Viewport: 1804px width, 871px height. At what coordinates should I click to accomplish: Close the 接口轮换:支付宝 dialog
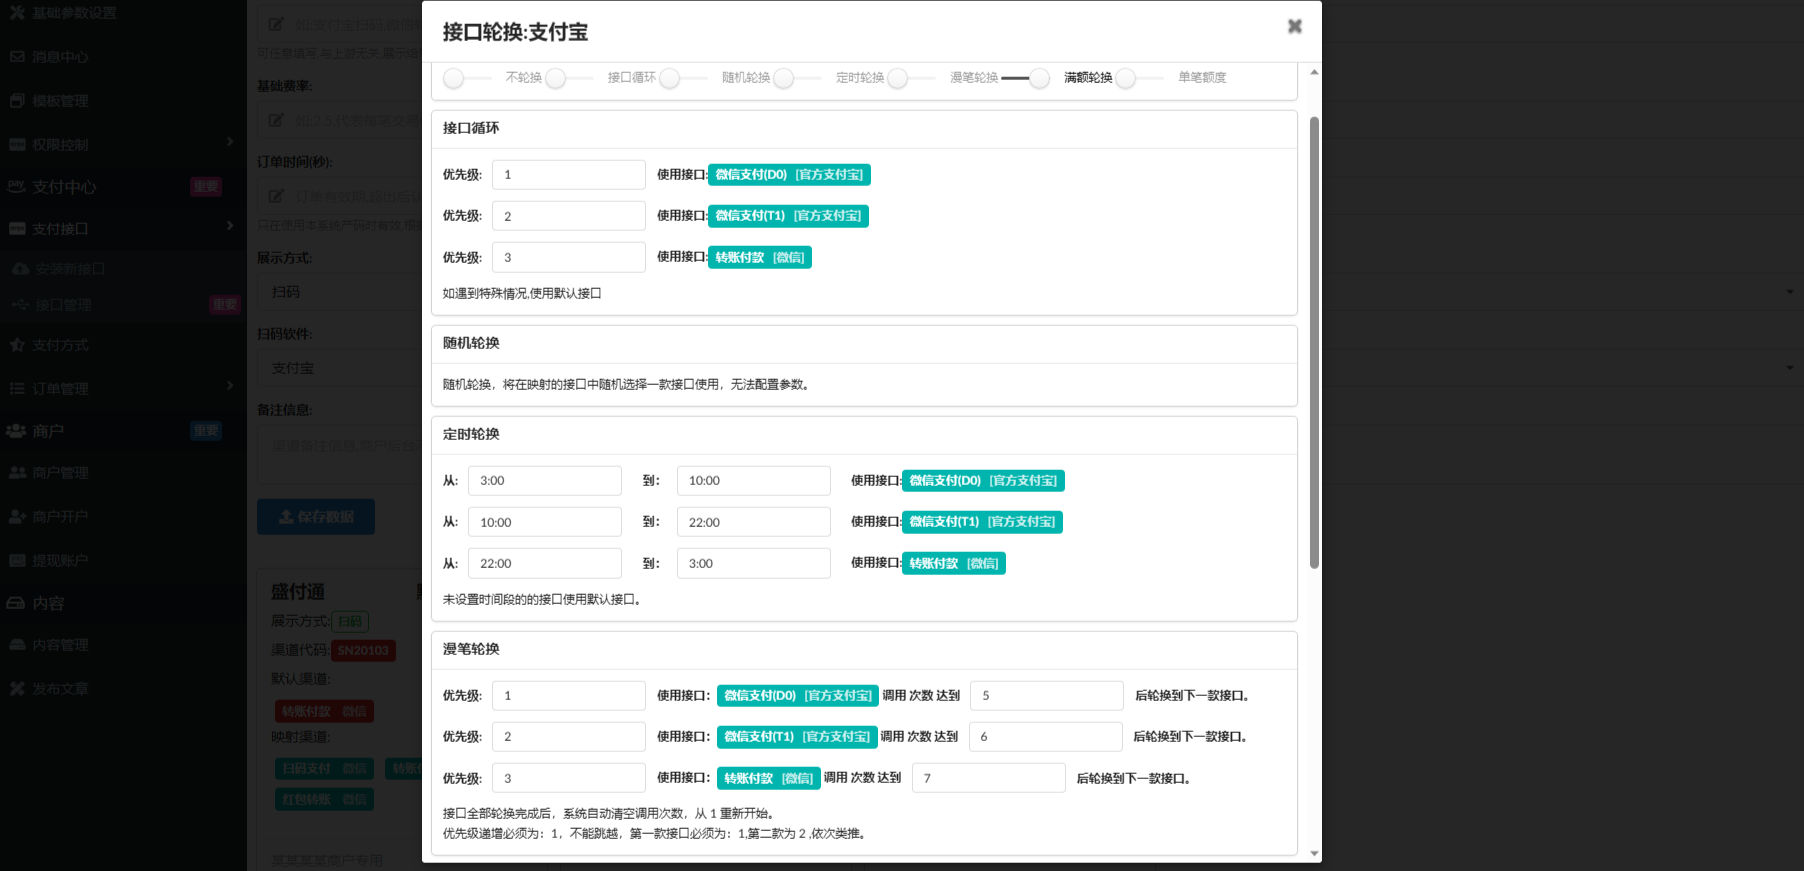click(1294, 26)
